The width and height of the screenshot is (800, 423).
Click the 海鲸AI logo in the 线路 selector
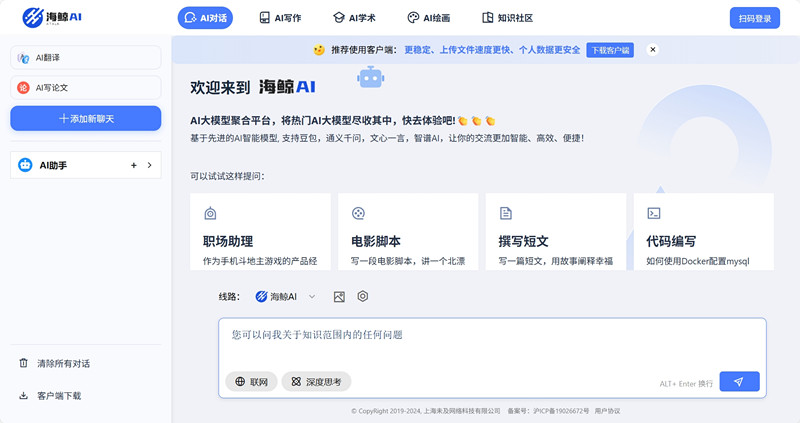[x=261, y=296]
